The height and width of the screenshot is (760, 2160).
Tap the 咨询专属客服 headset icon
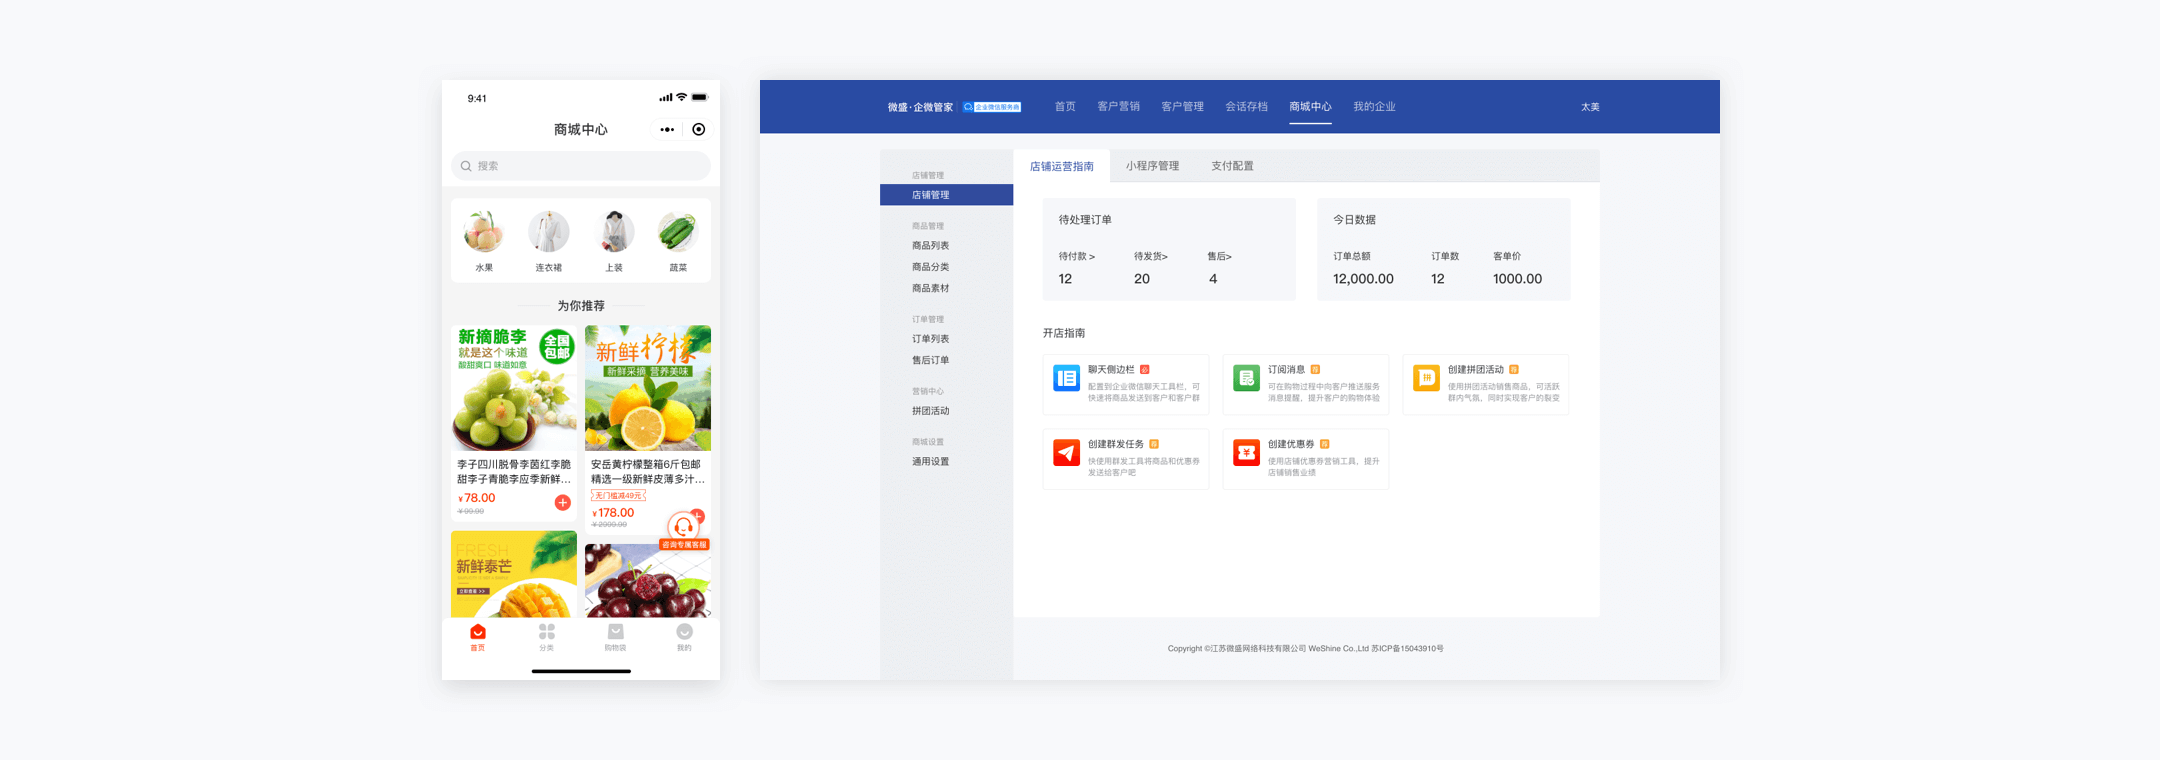[683, 526]
